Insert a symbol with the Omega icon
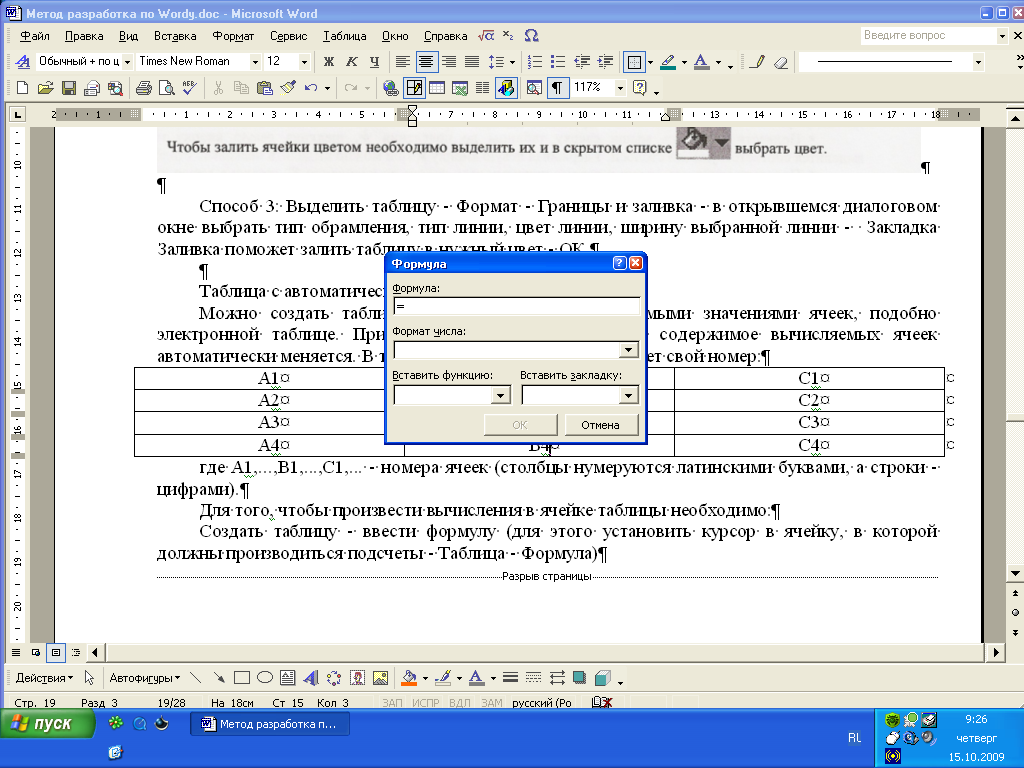Screen dimensions: 1024x768 (x=532, y=35)
